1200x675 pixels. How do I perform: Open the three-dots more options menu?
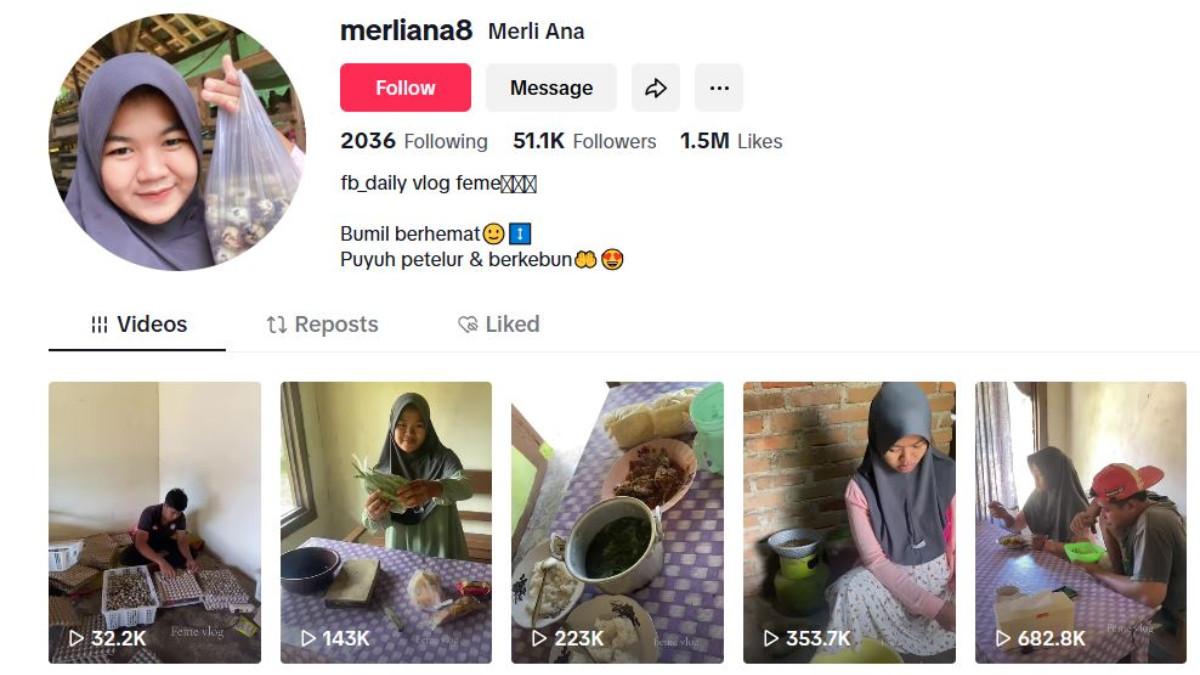(719, 88)
